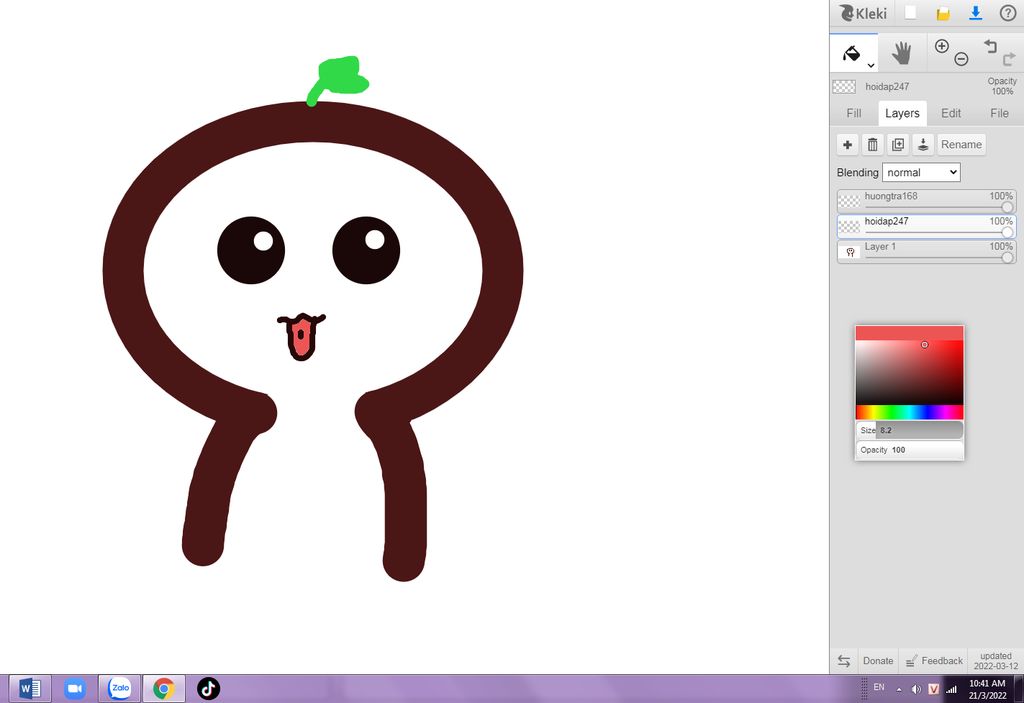
Task: Adjust the Size 8.2 slider
Action: pyautogui.click(x=909, y=430)
